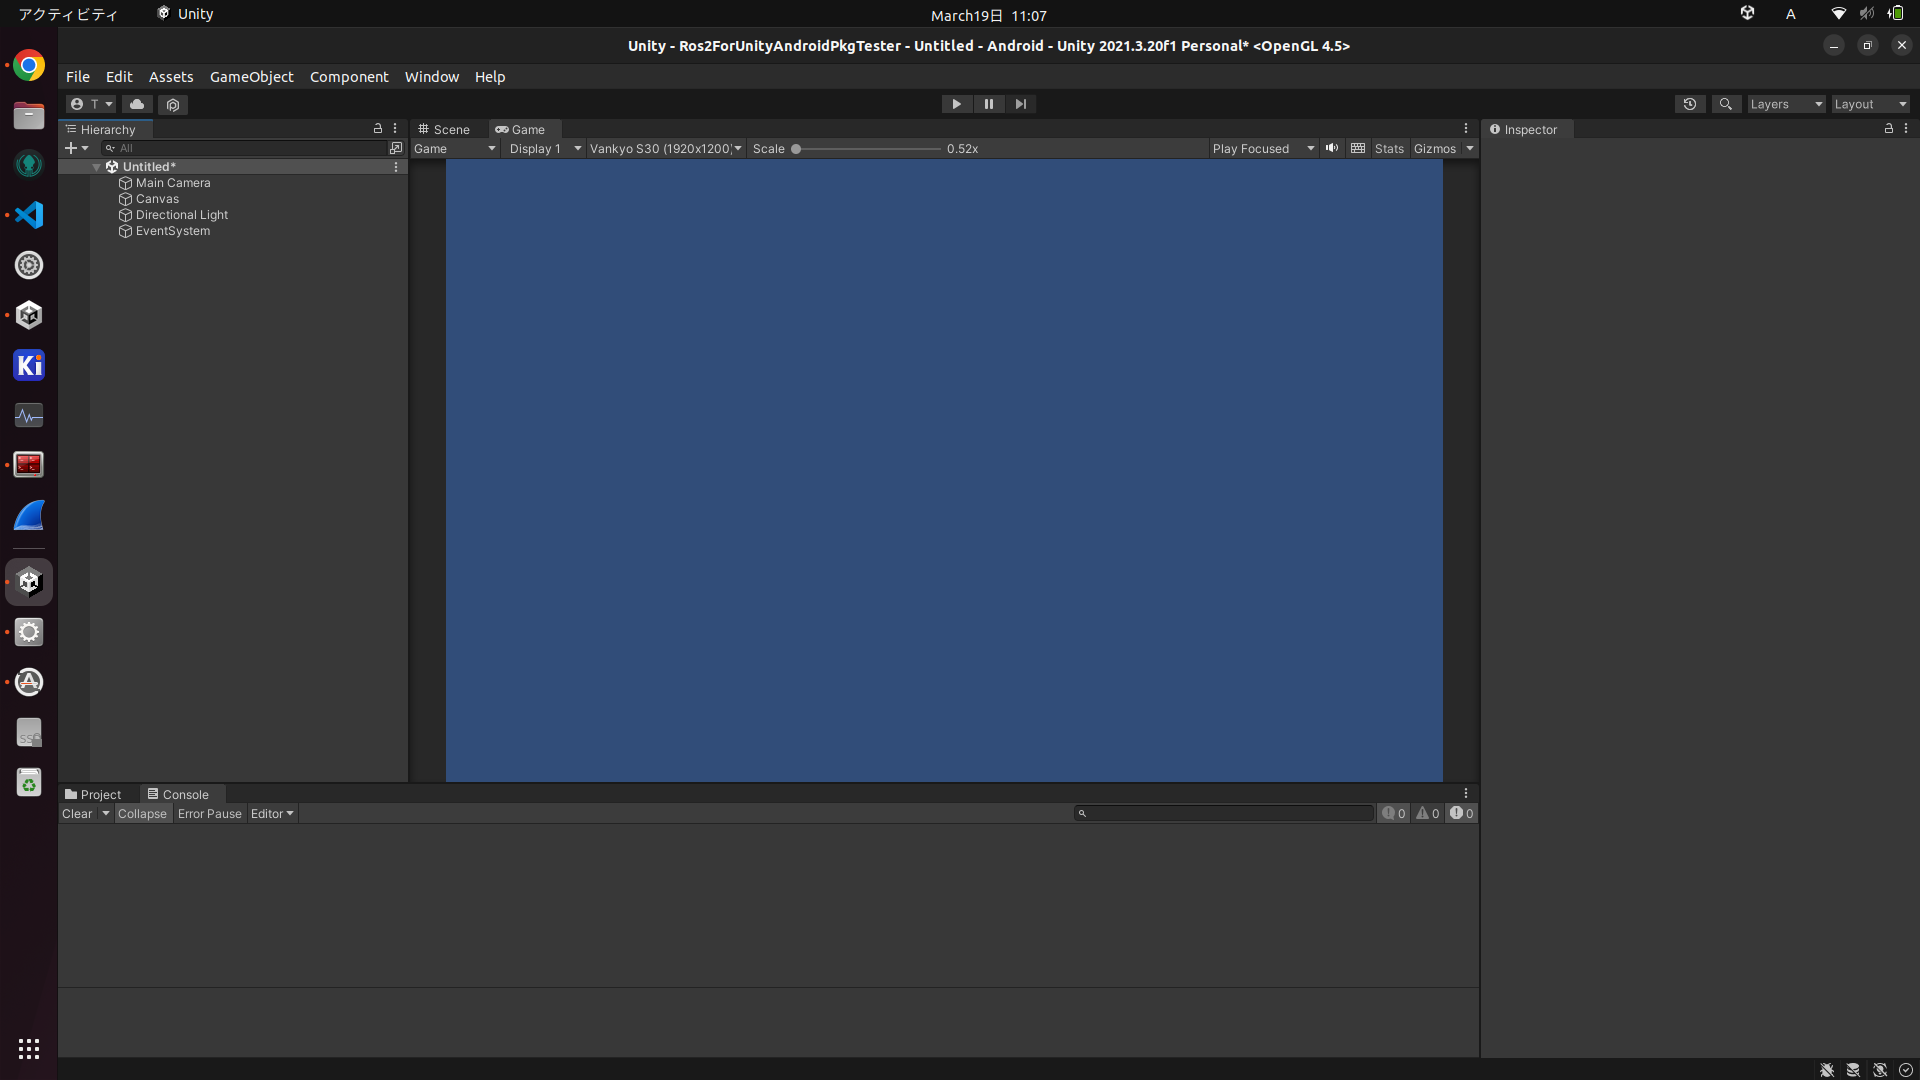Click the Console search field

1225,814
